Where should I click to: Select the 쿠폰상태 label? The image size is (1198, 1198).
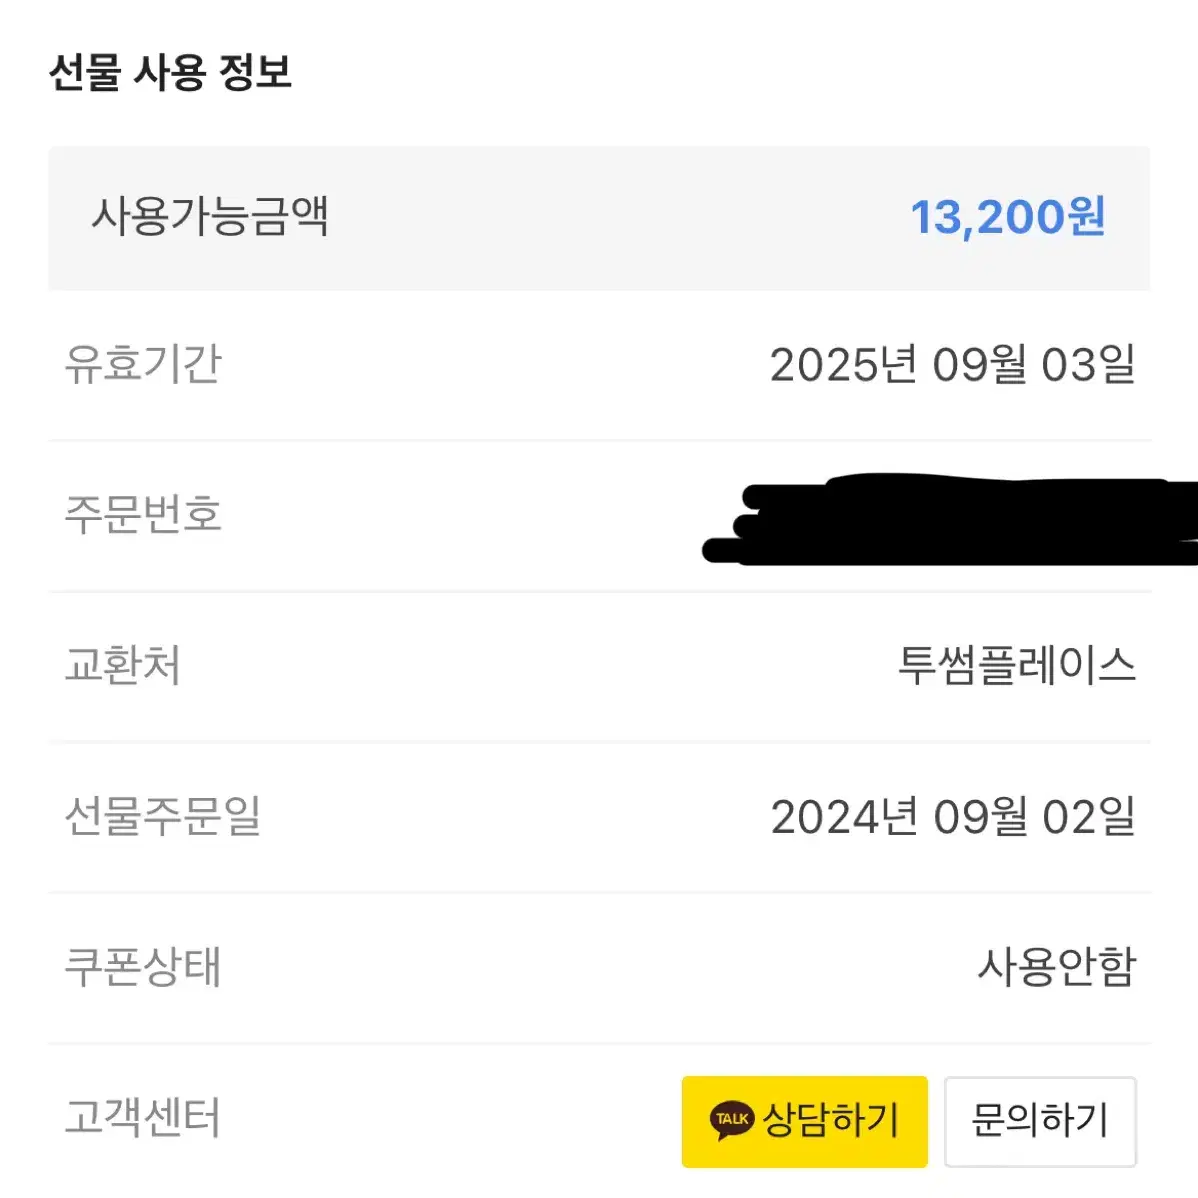coord(143,966)
